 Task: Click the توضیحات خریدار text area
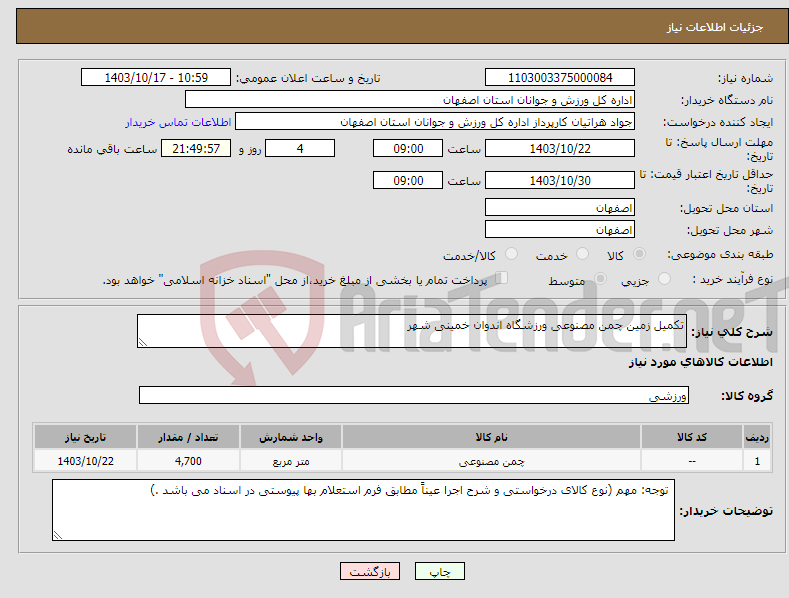[363, 510]
